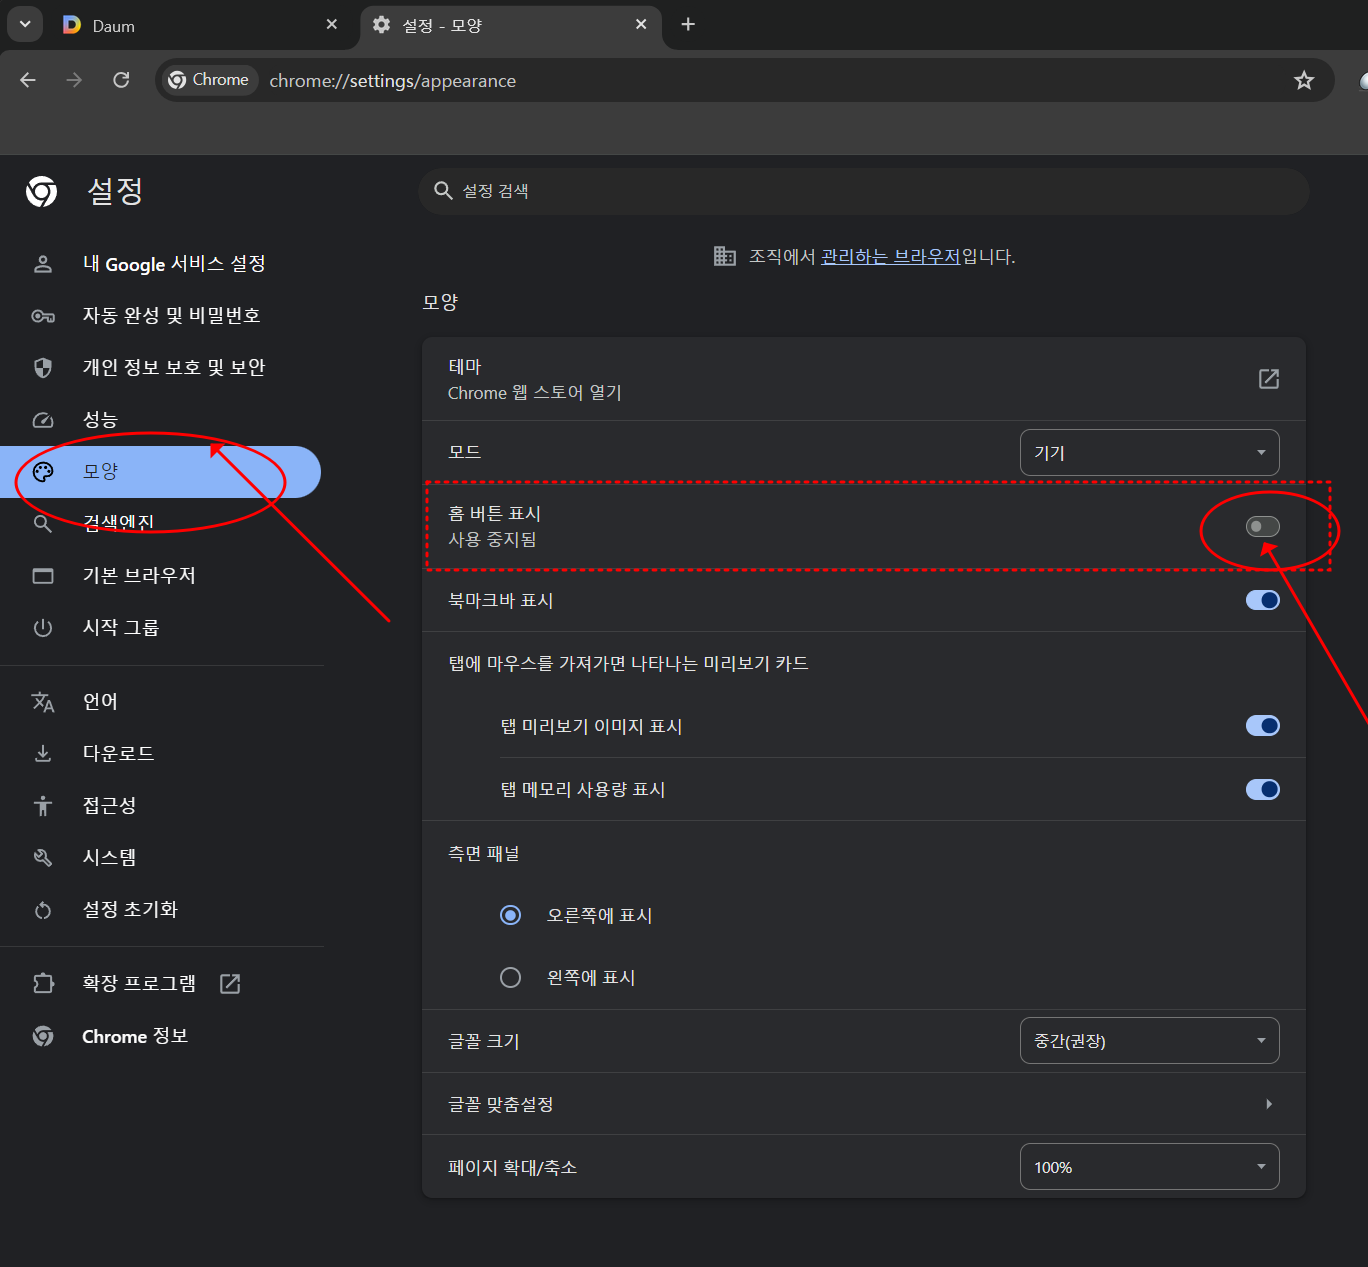This screenshot has width=1368, height=1267.
Task: Click the browser back arrow
Action: point(28,80)
